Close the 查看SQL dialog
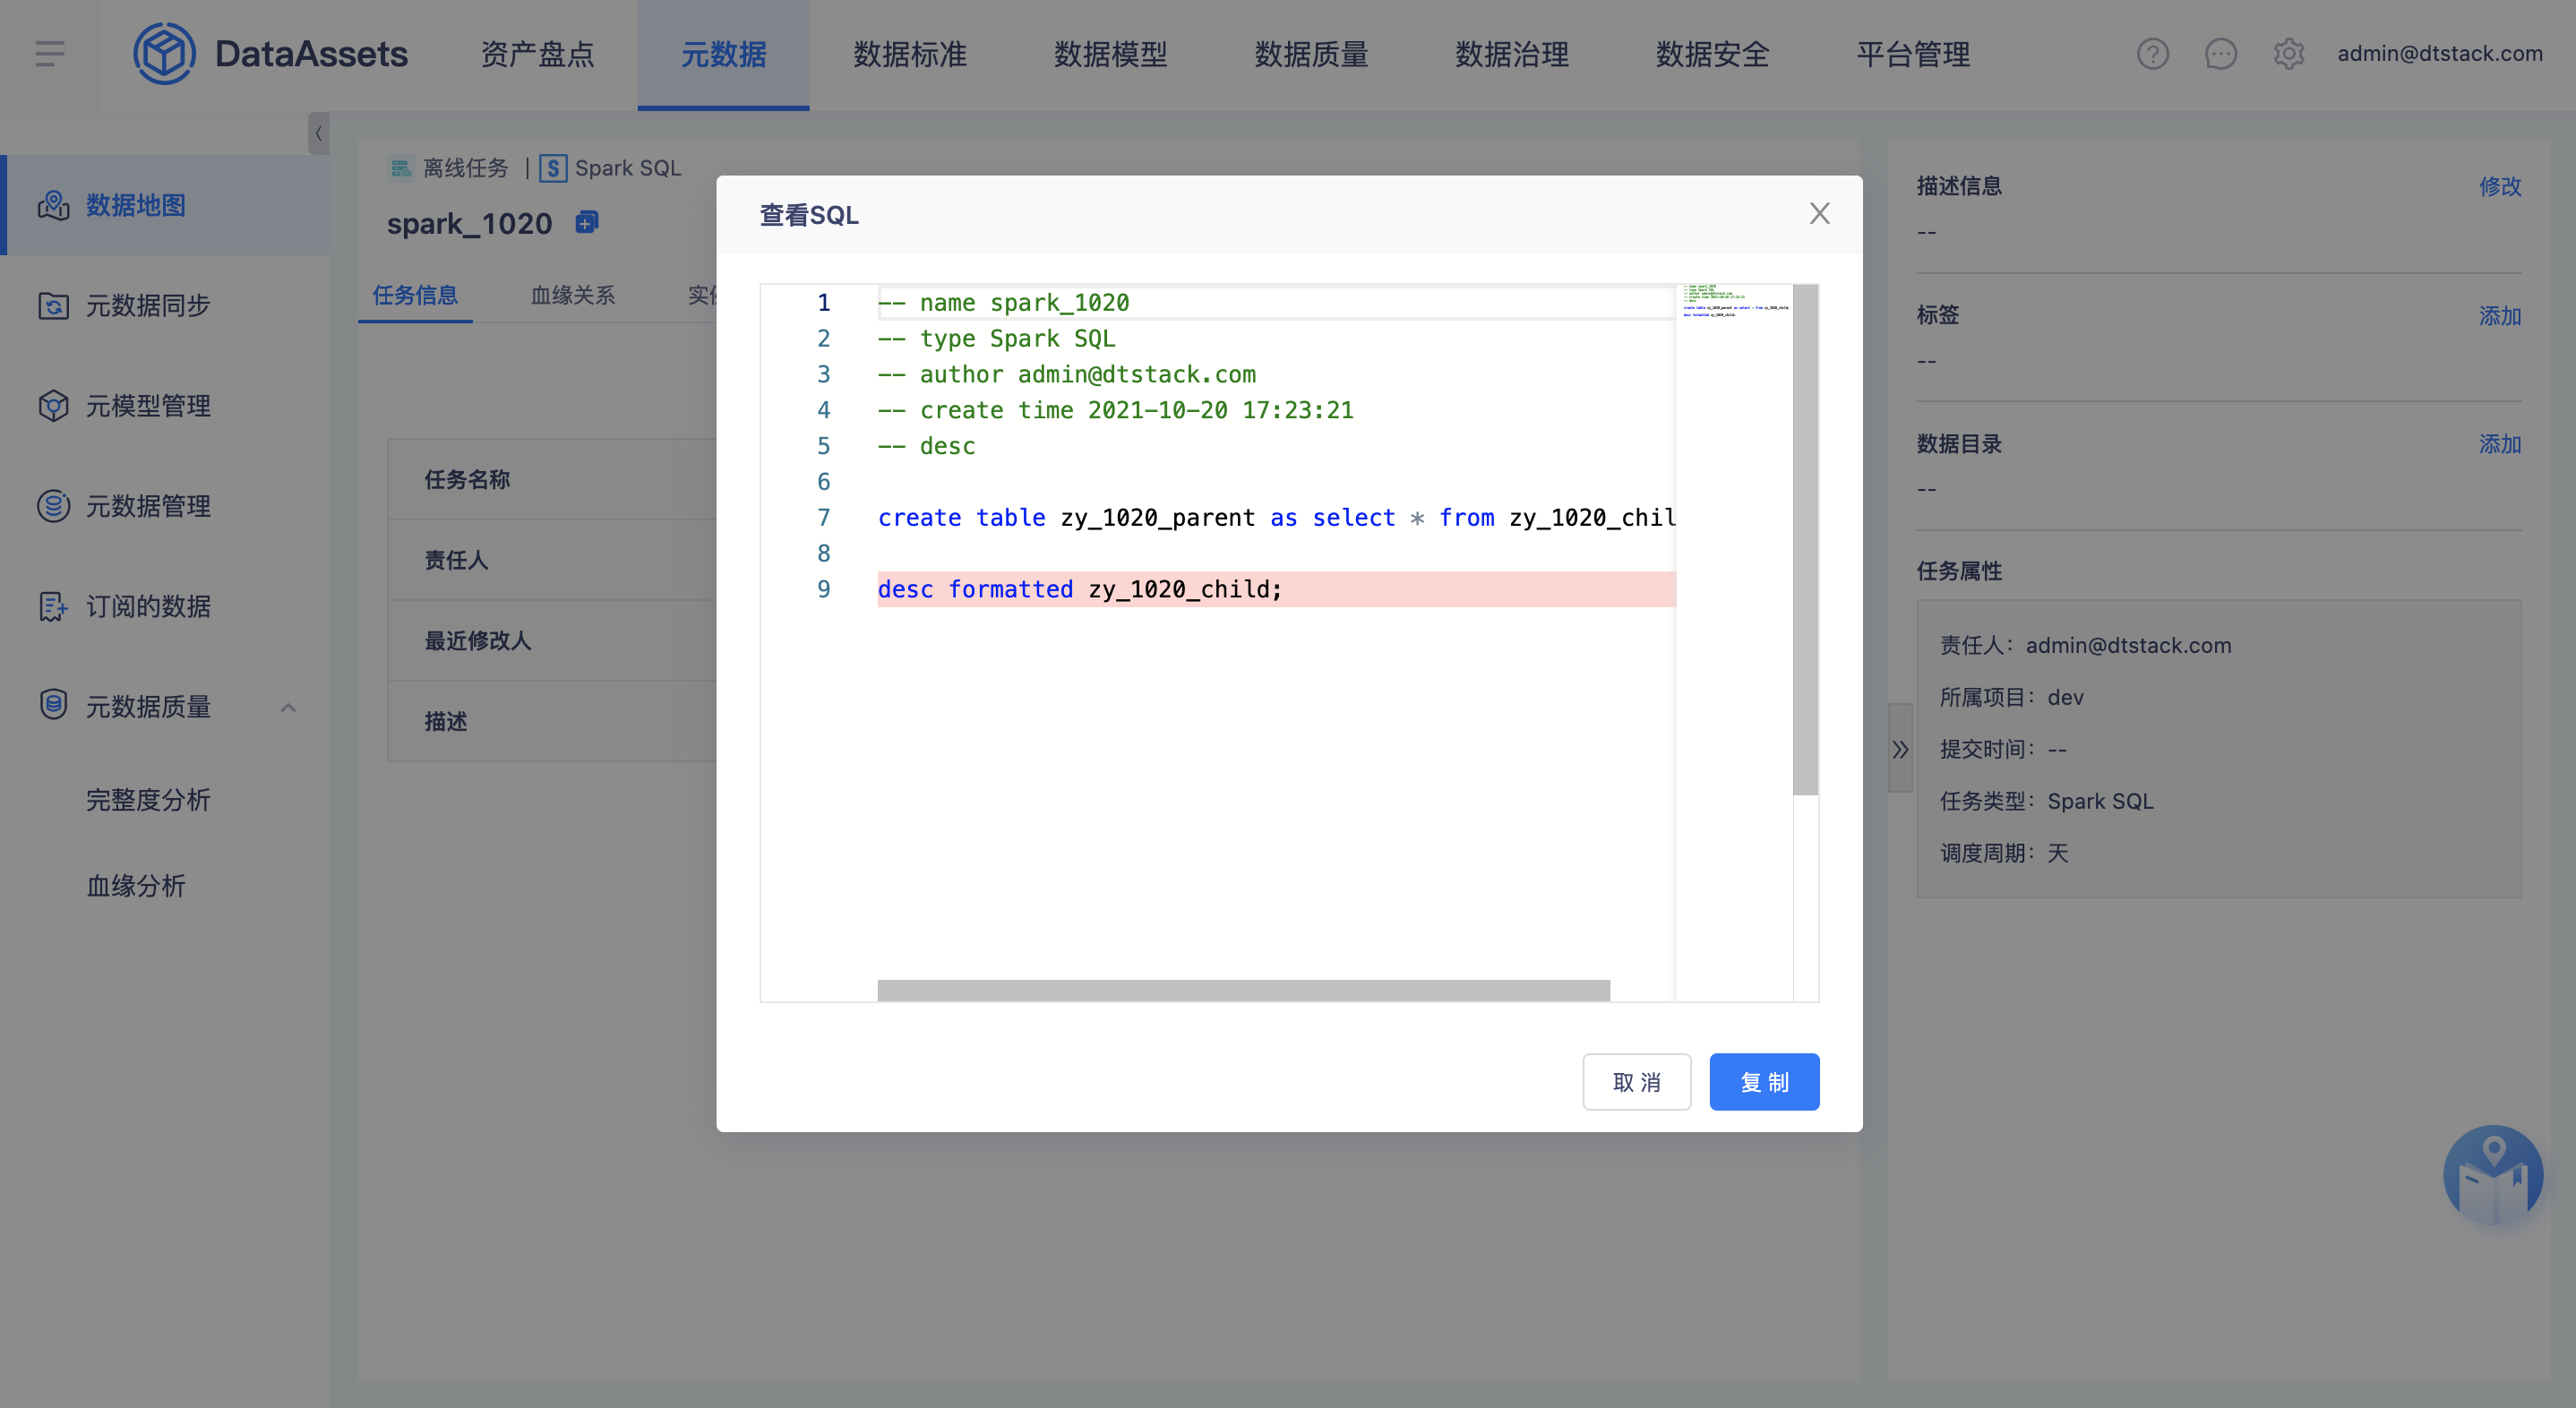Image resolution: width=2576 pixels, height=1408 pixels. pos(1819,213)
